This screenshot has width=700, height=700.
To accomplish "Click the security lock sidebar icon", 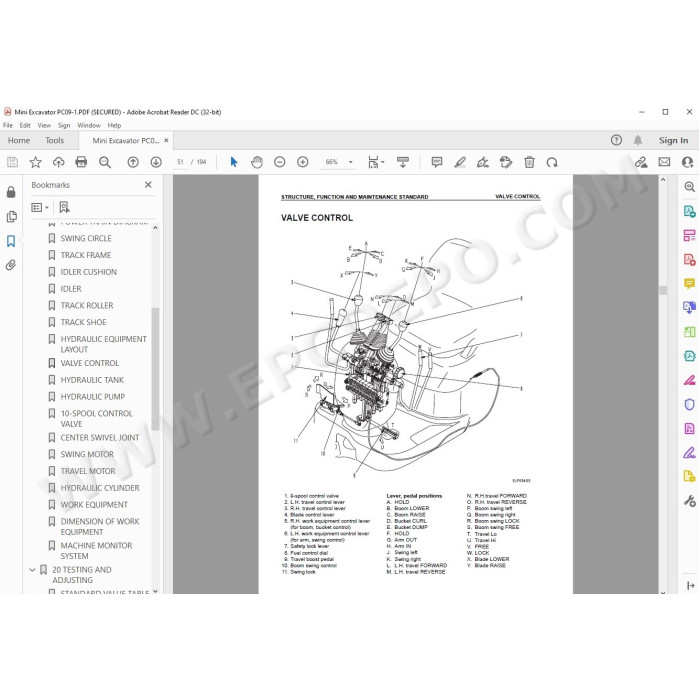I will [x=11, y=192].
